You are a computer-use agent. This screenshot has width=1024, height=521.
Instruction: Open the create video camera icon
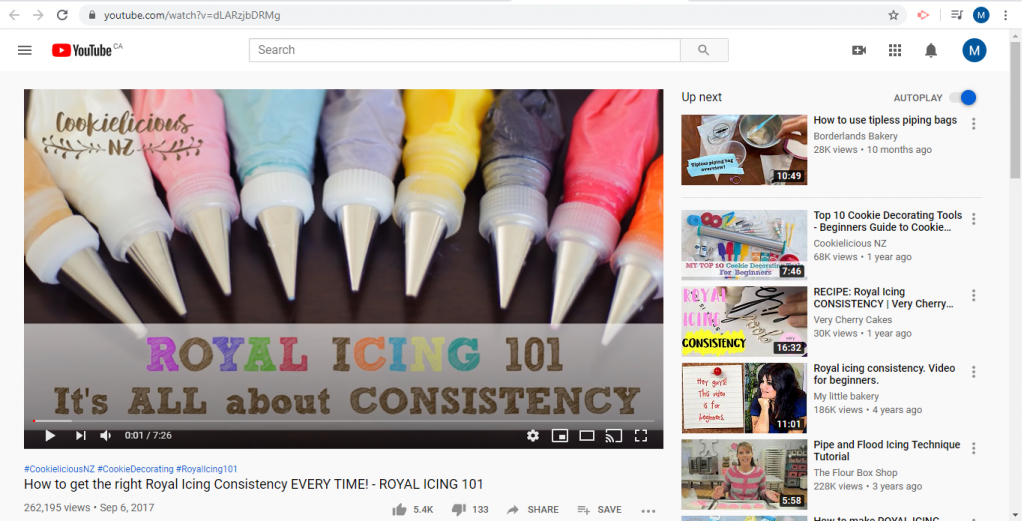point(859,50)
